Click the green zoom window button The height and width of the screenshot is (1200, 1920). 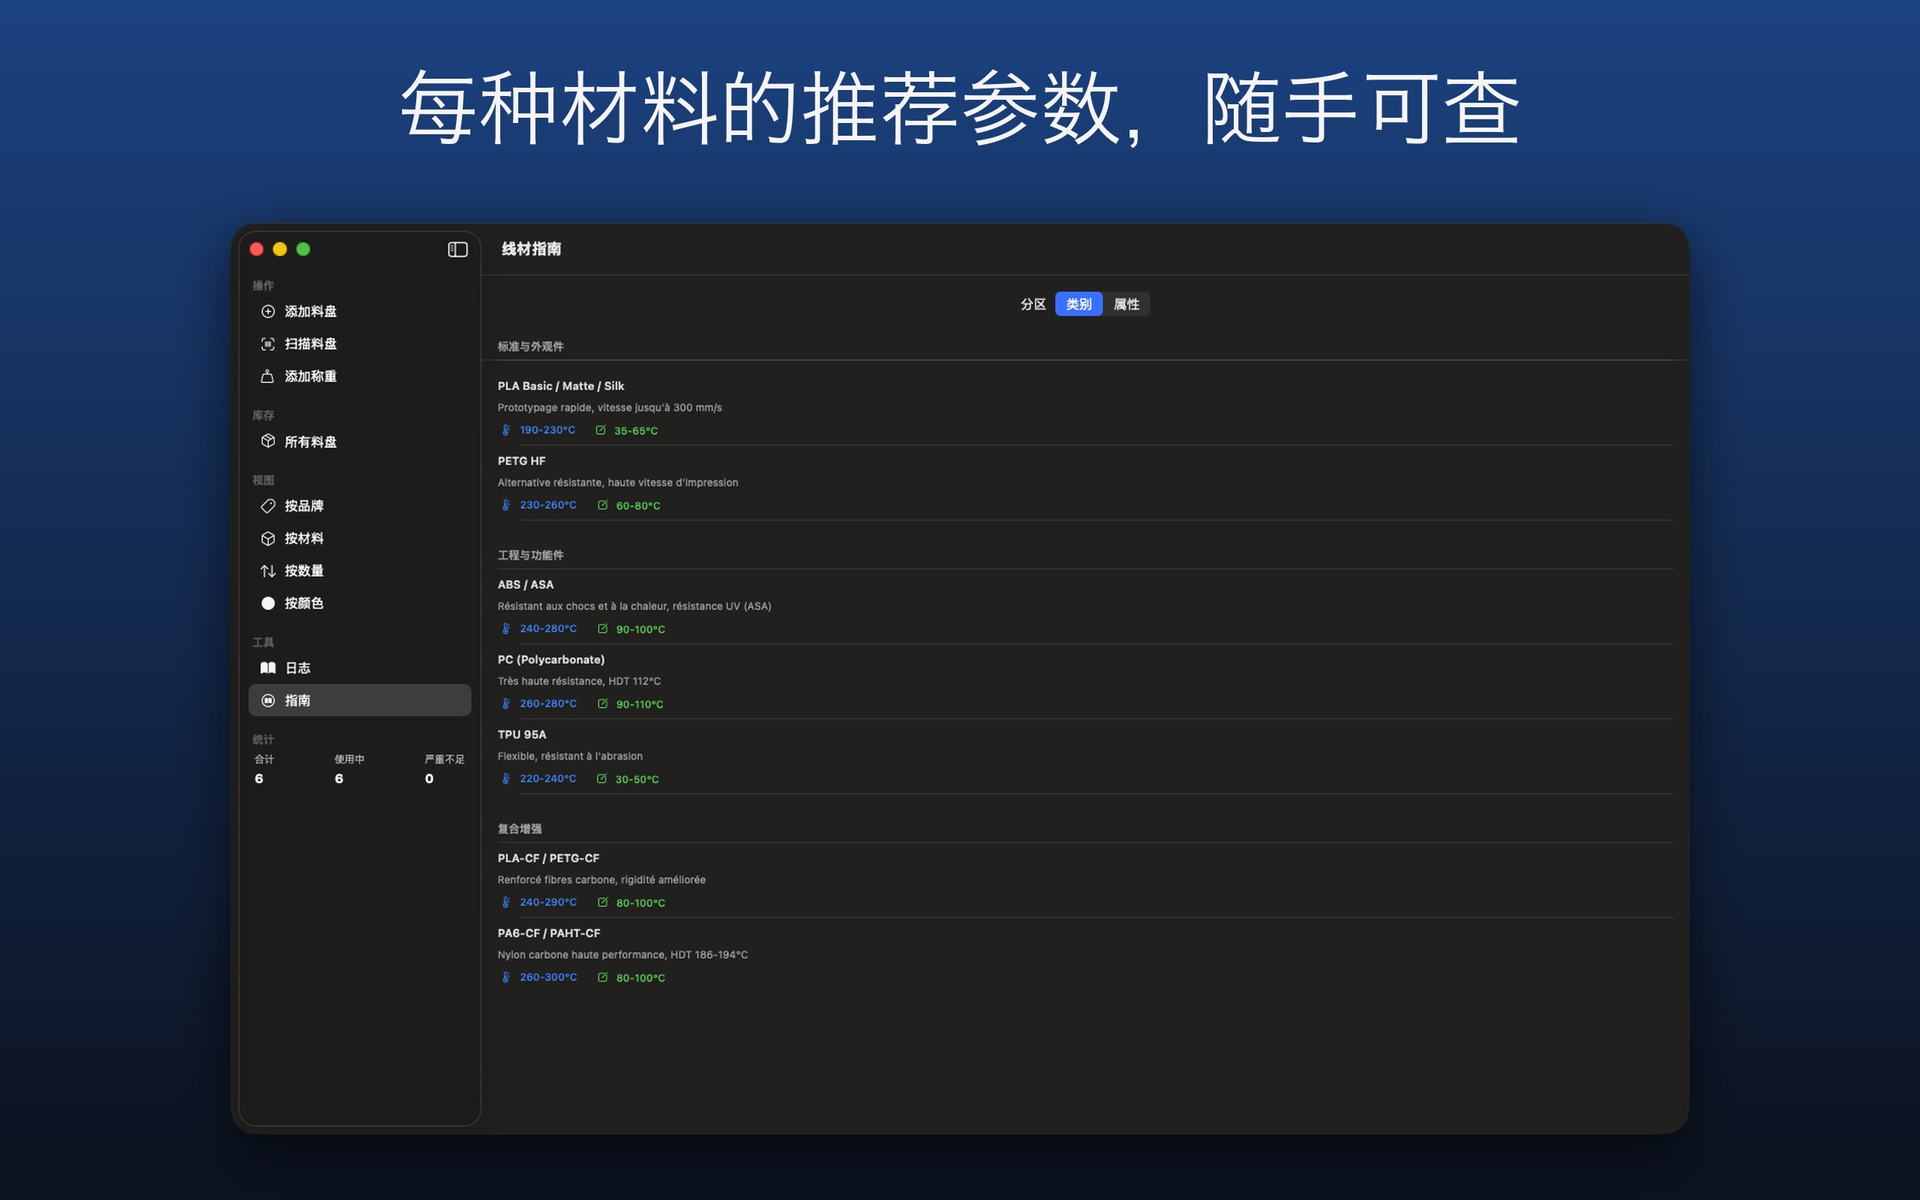click(x=303, y=250)
